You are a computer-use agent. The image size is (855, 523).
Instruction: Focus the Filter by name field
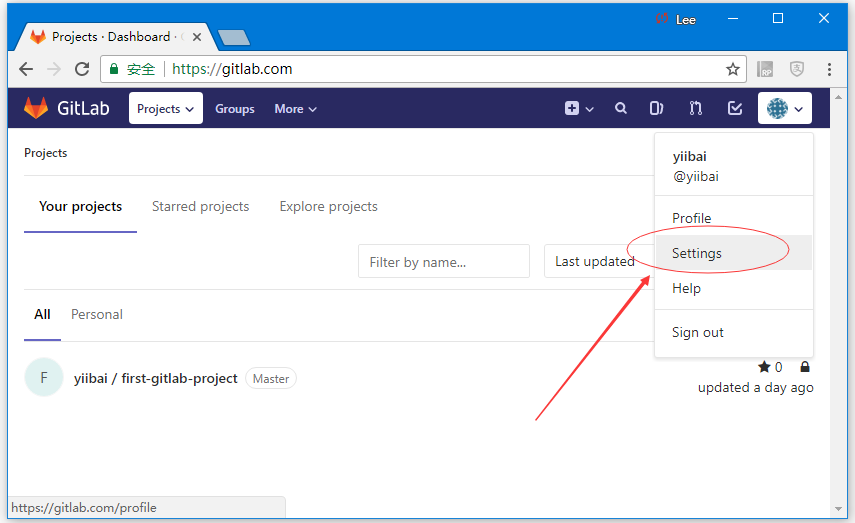(x=443, y=262)
